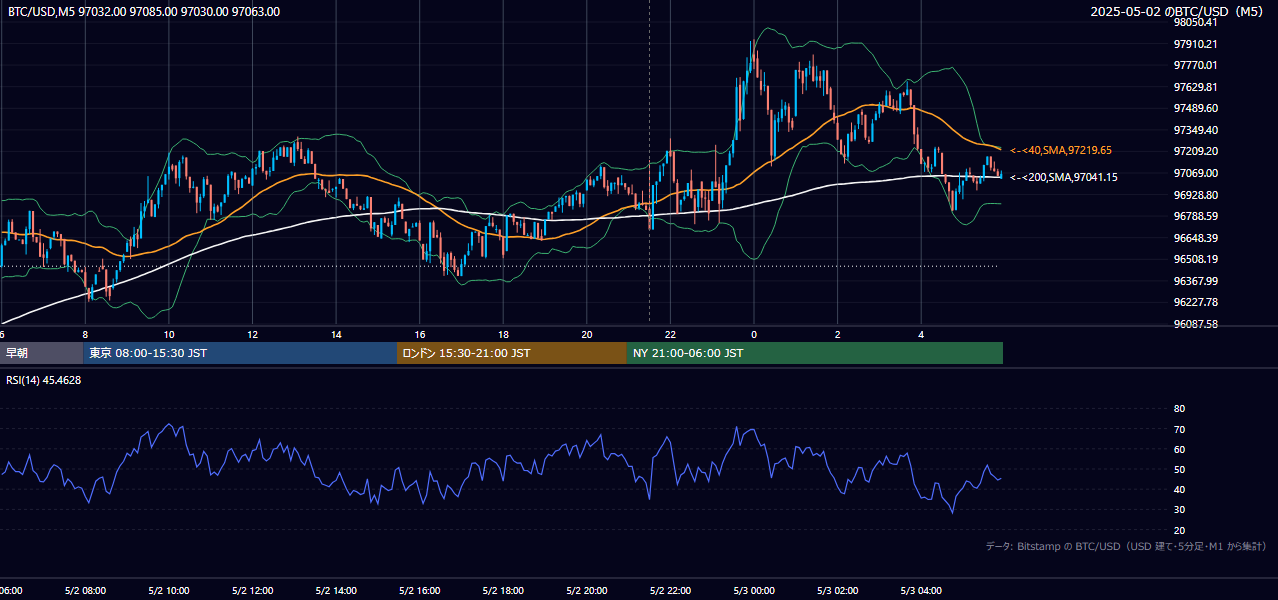Click the BTC/USD,M5 header price text

[144, 11]
